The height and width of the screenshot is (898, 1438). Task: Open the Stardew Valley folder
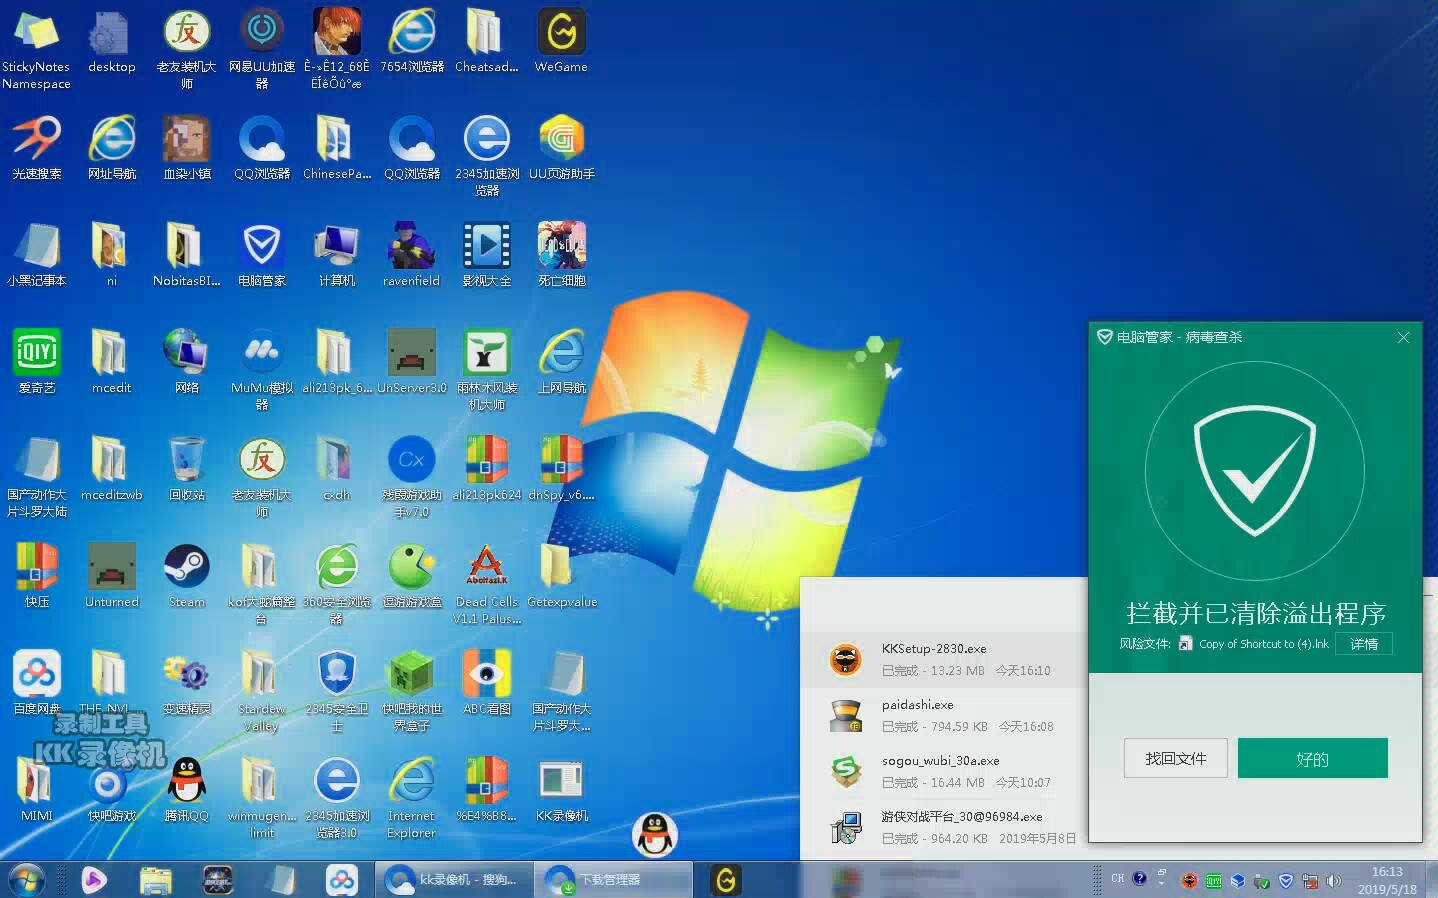[262, 689]
